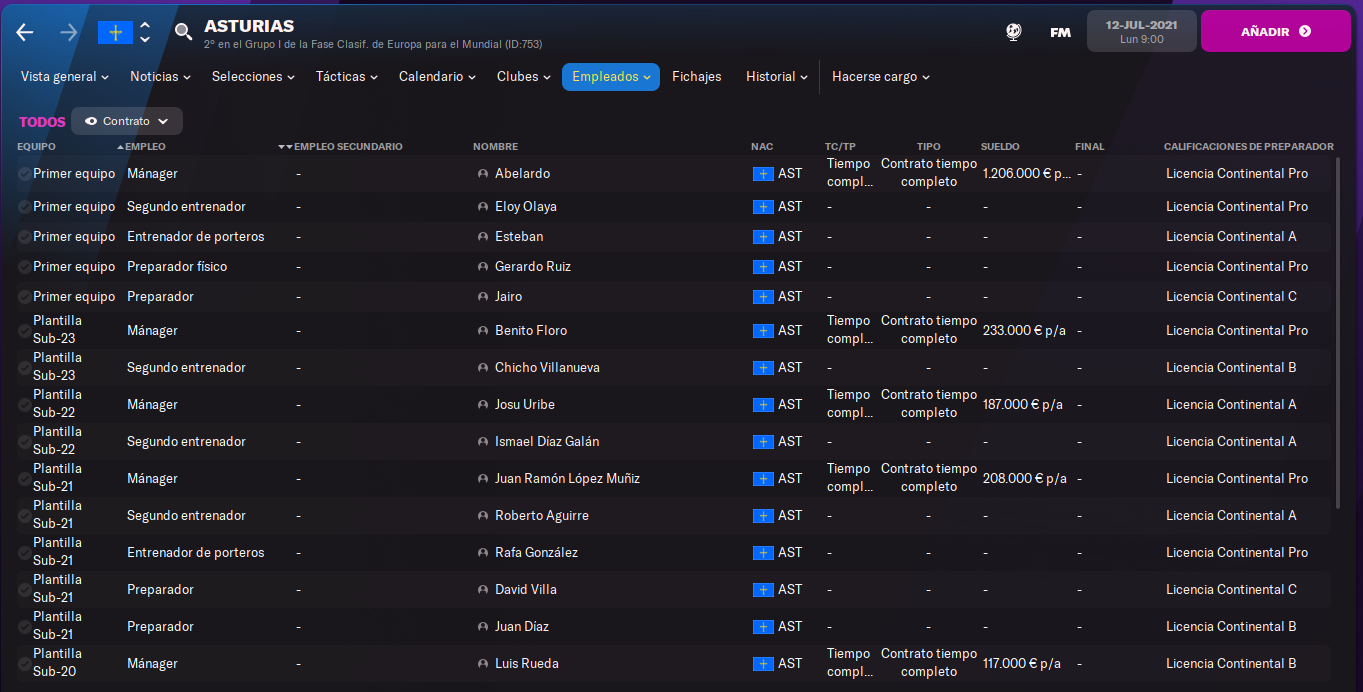1363x692 pixels.
Task: Click the arrow icon on the Añadir button
Action: pyautogui.click(x=1305, y=32)
